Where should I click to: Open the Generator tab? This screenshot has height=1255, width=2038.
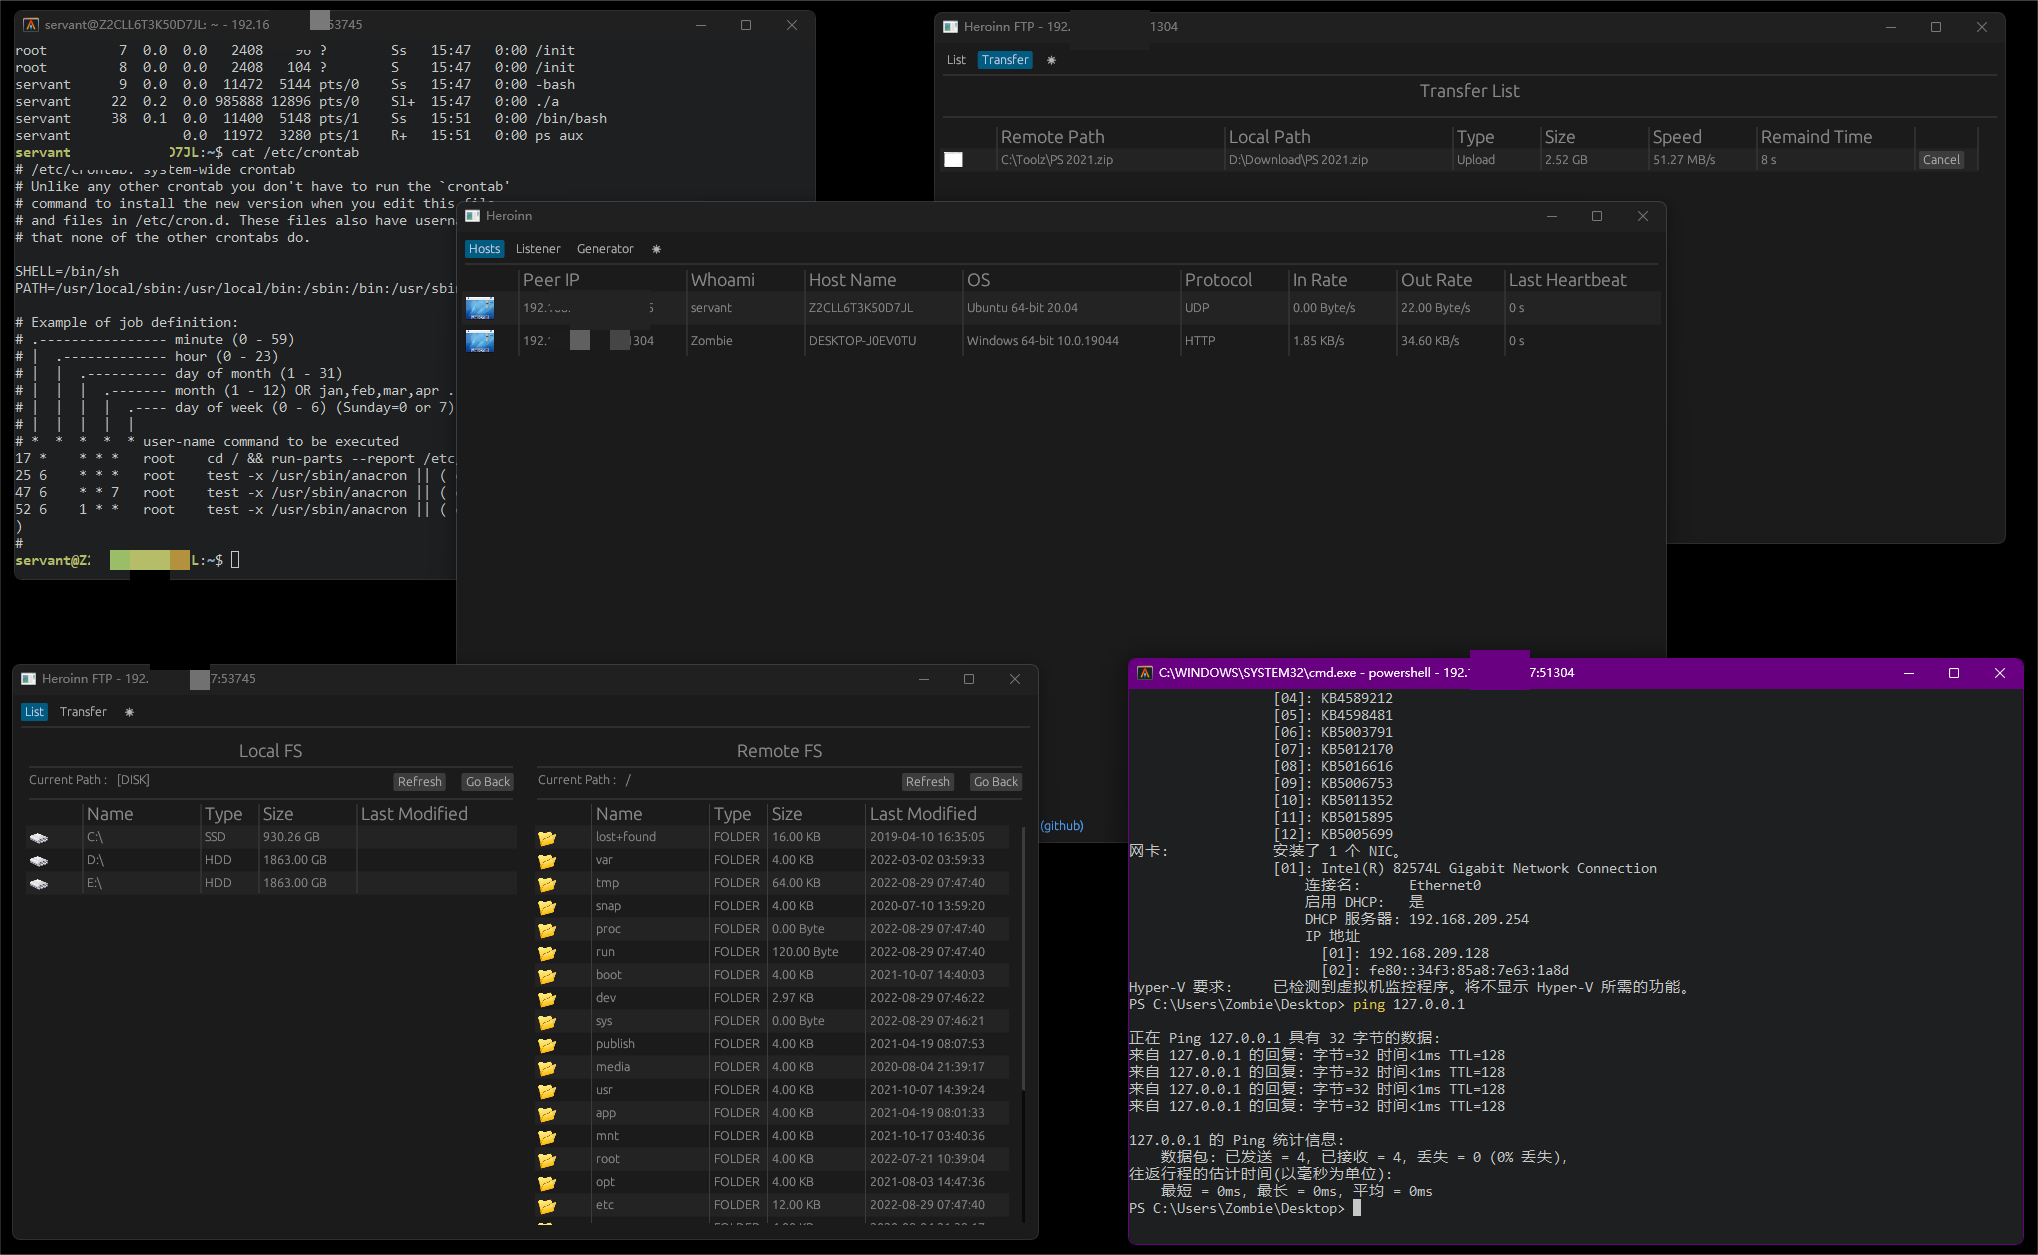[605, 249]
